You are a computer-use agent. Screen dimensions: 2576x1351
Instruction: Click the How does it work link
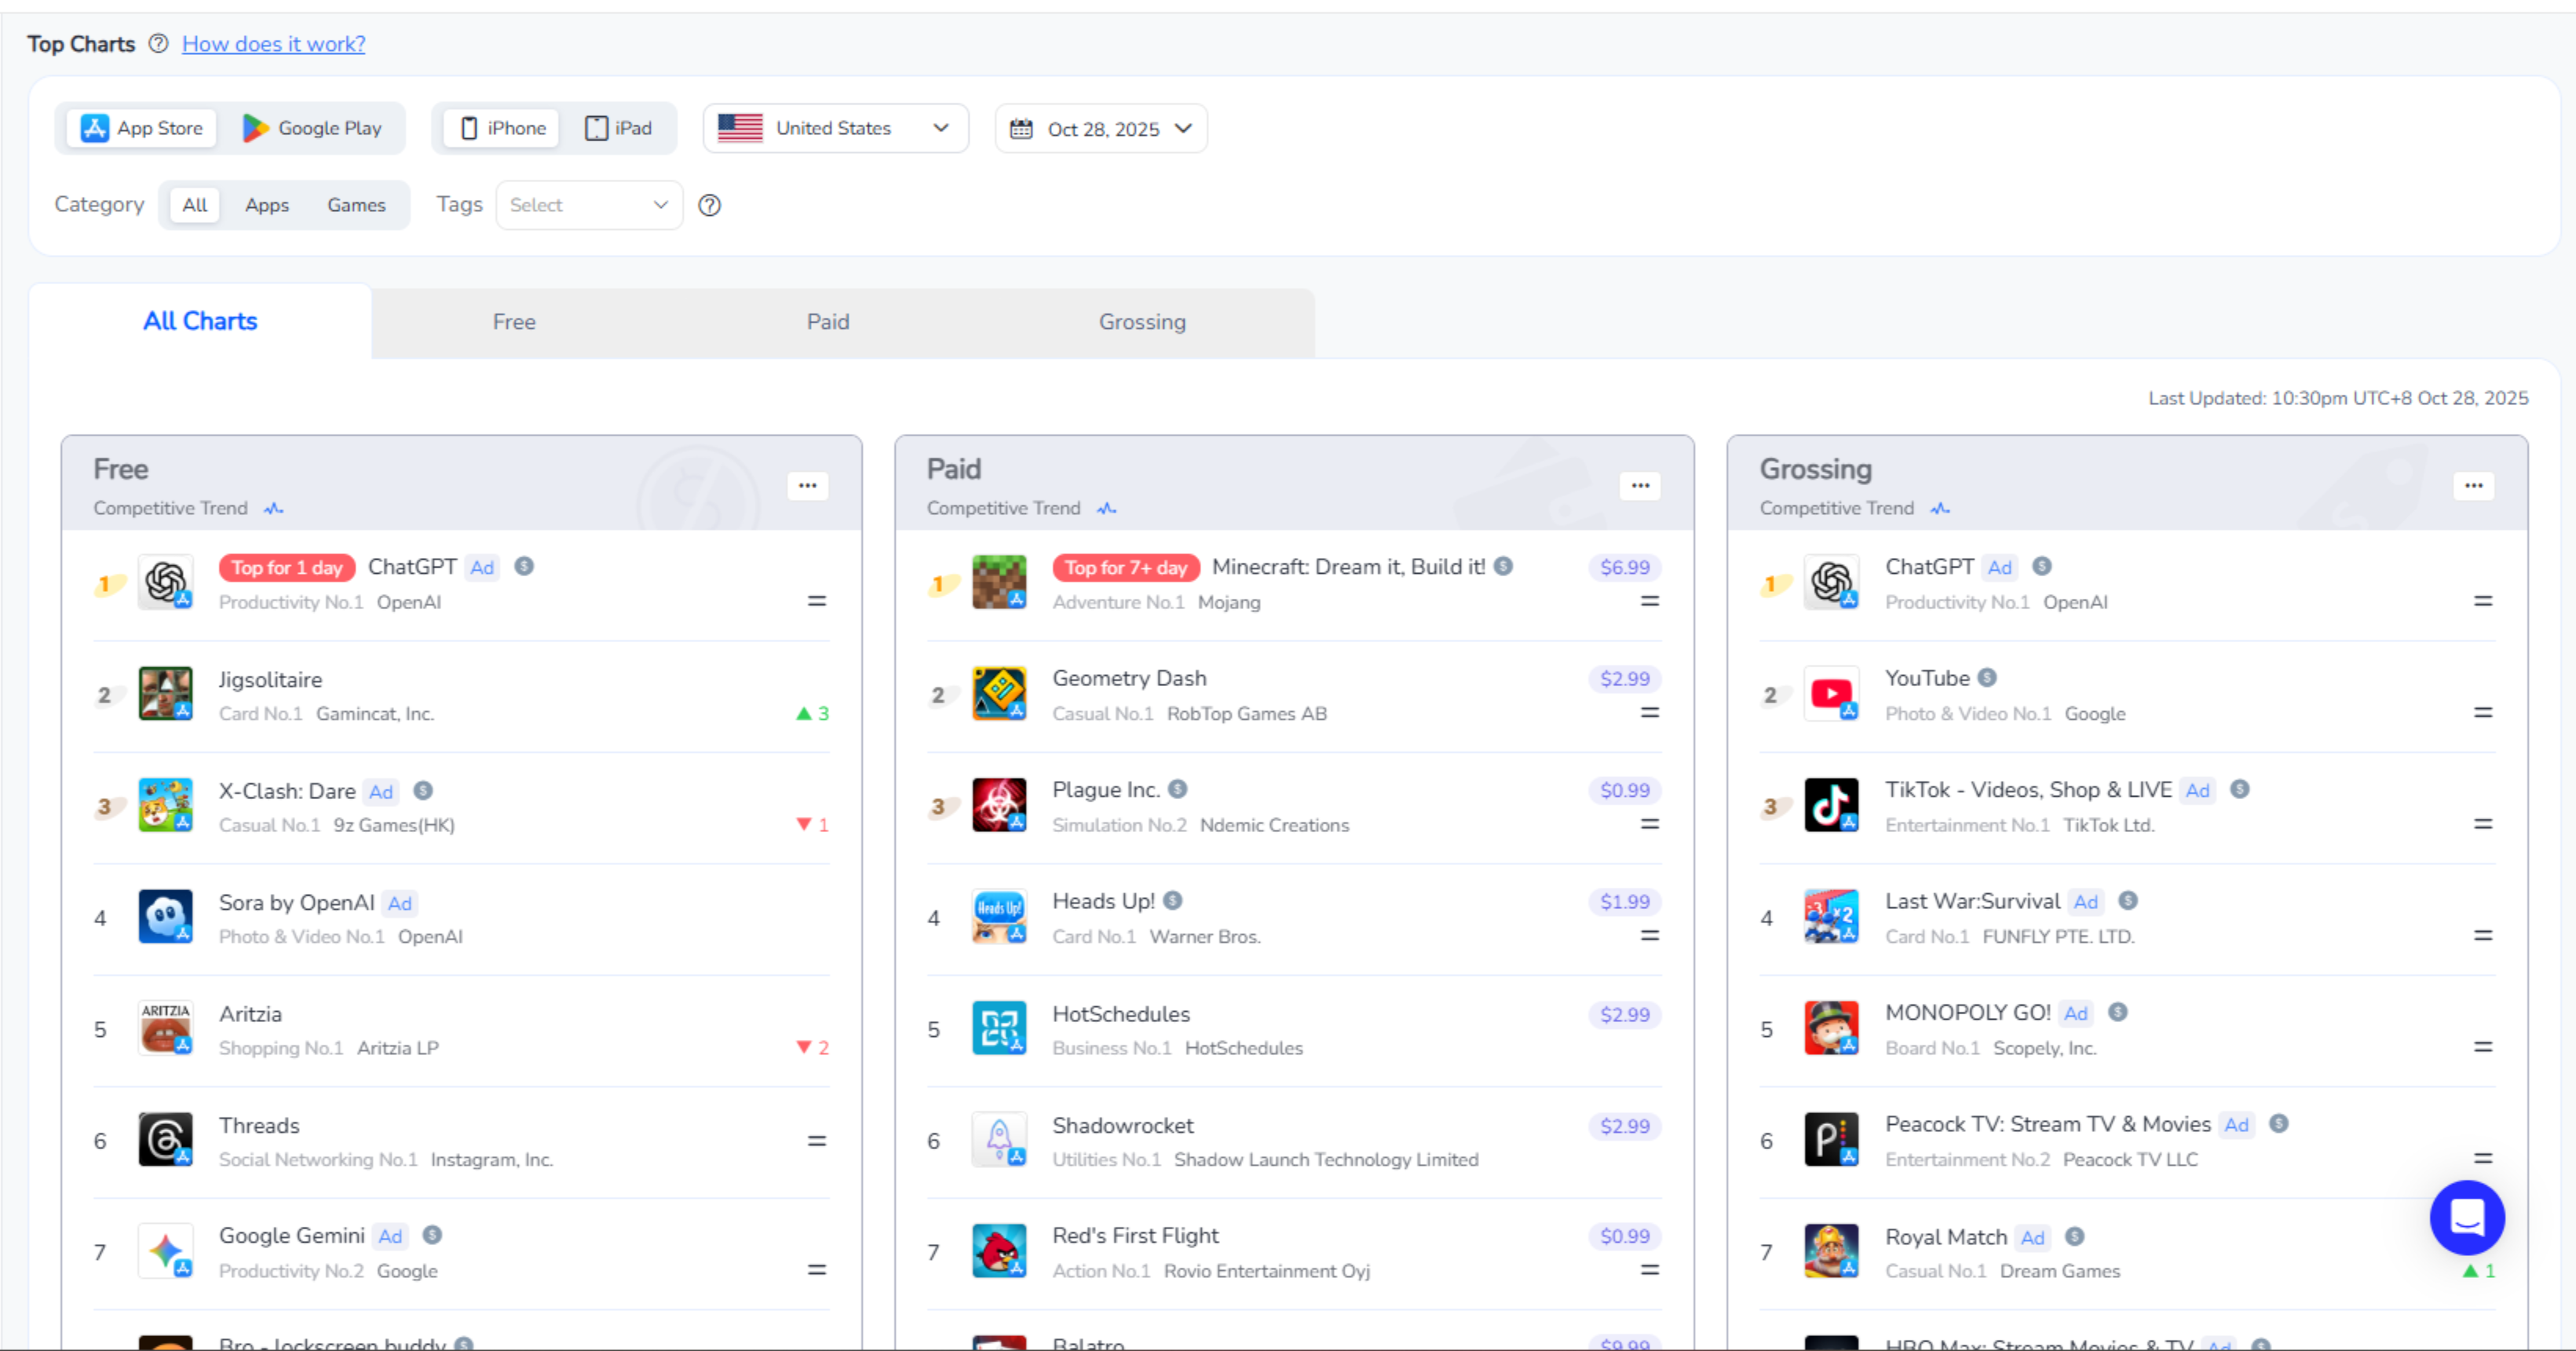pos(273,44)
